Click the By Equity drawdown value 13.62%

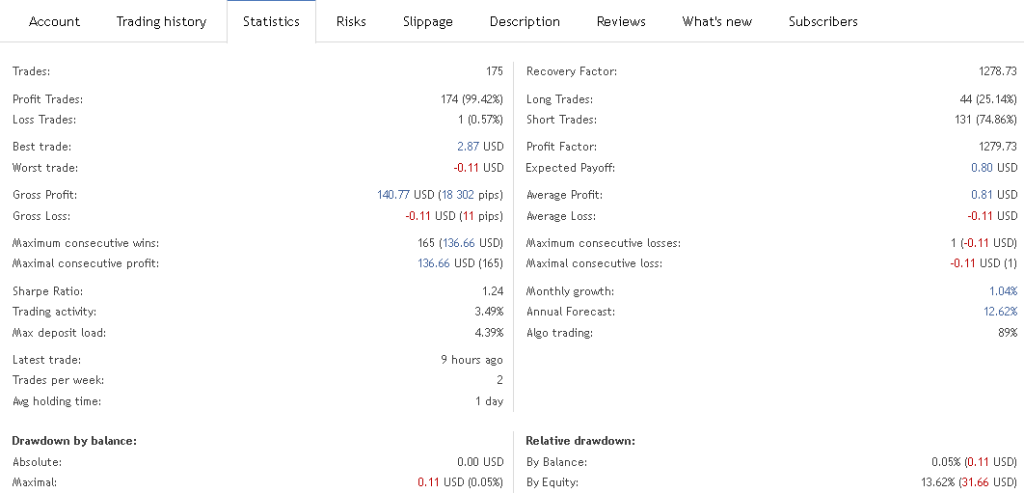[941, 483]
